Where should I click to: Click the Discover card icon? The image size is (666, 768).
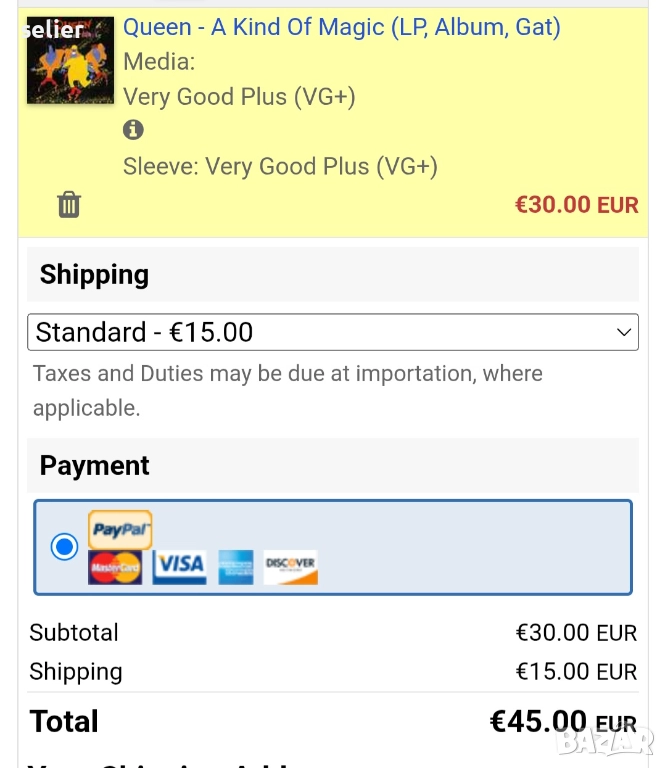[x=291, y=567]
